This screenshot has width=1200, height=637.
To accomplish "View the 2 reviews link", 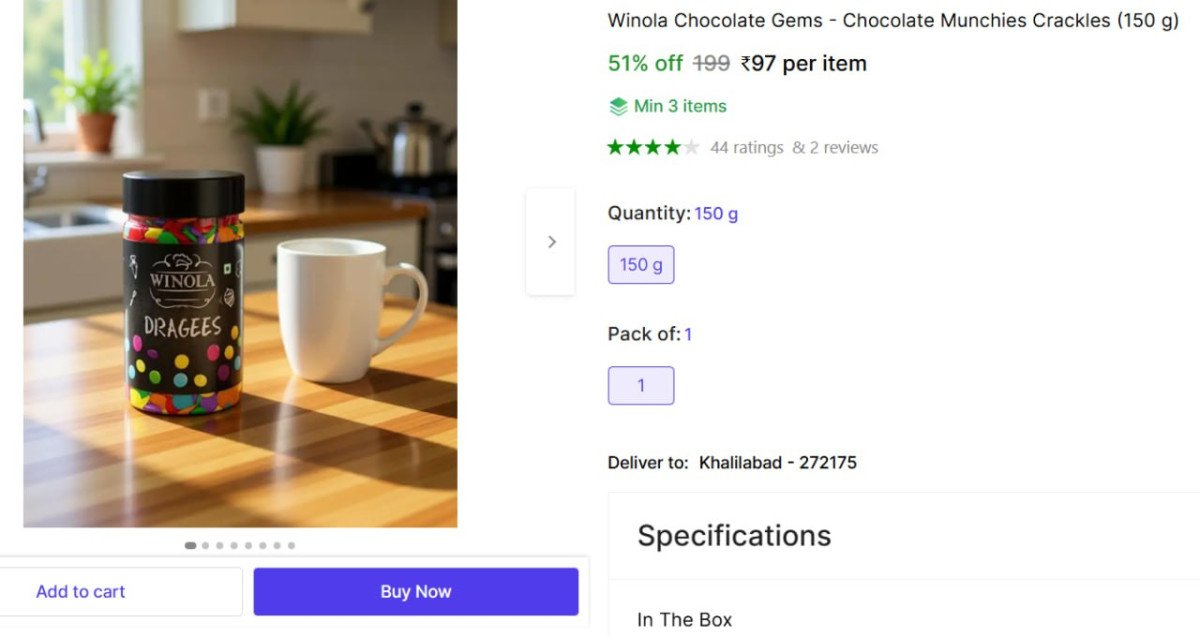I will click(x=835, y=147).
